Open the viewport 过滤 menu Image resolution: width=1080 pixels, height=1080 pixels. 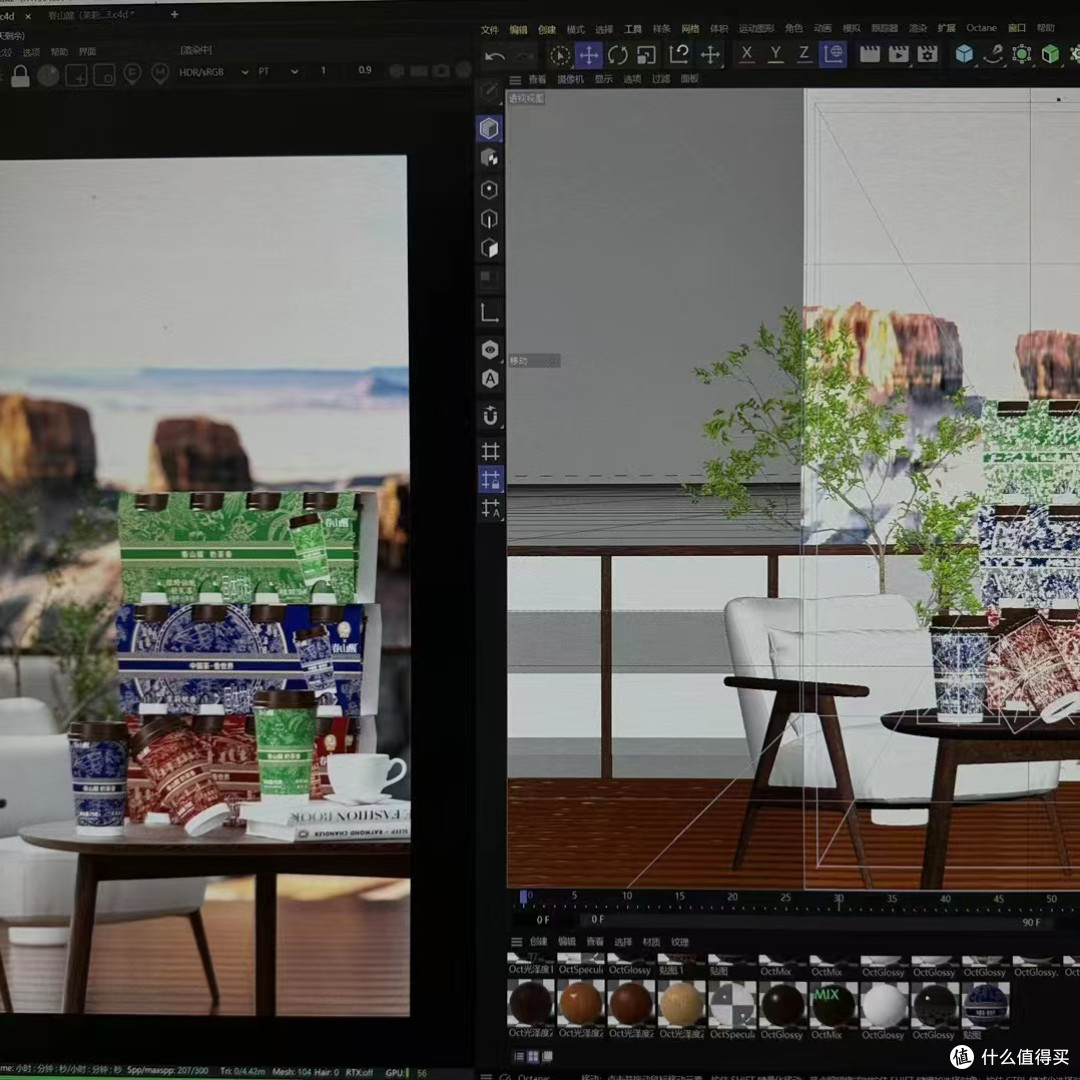[x=661, y=79]
